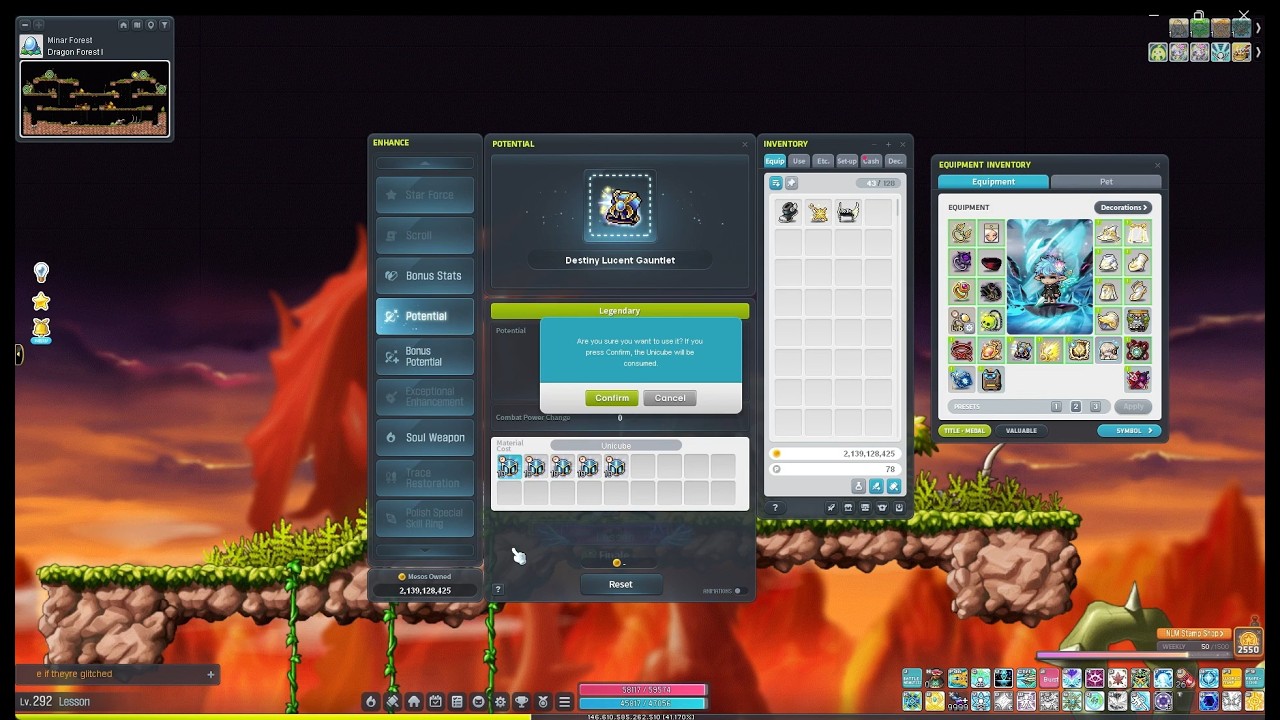Click the first Unicube in material cost

click(509, 467)
